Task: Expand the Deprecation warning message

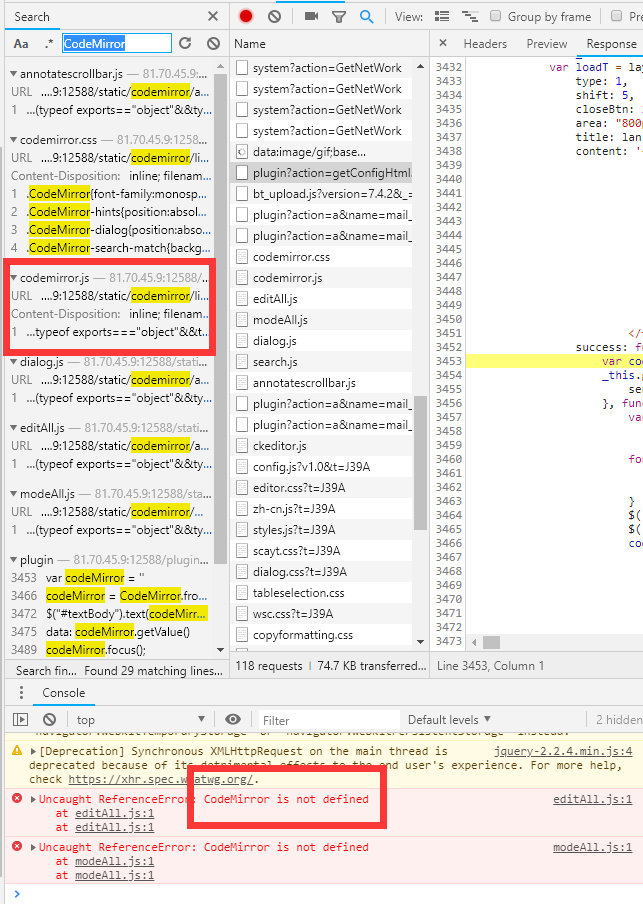Action: [x=33, y=751]
